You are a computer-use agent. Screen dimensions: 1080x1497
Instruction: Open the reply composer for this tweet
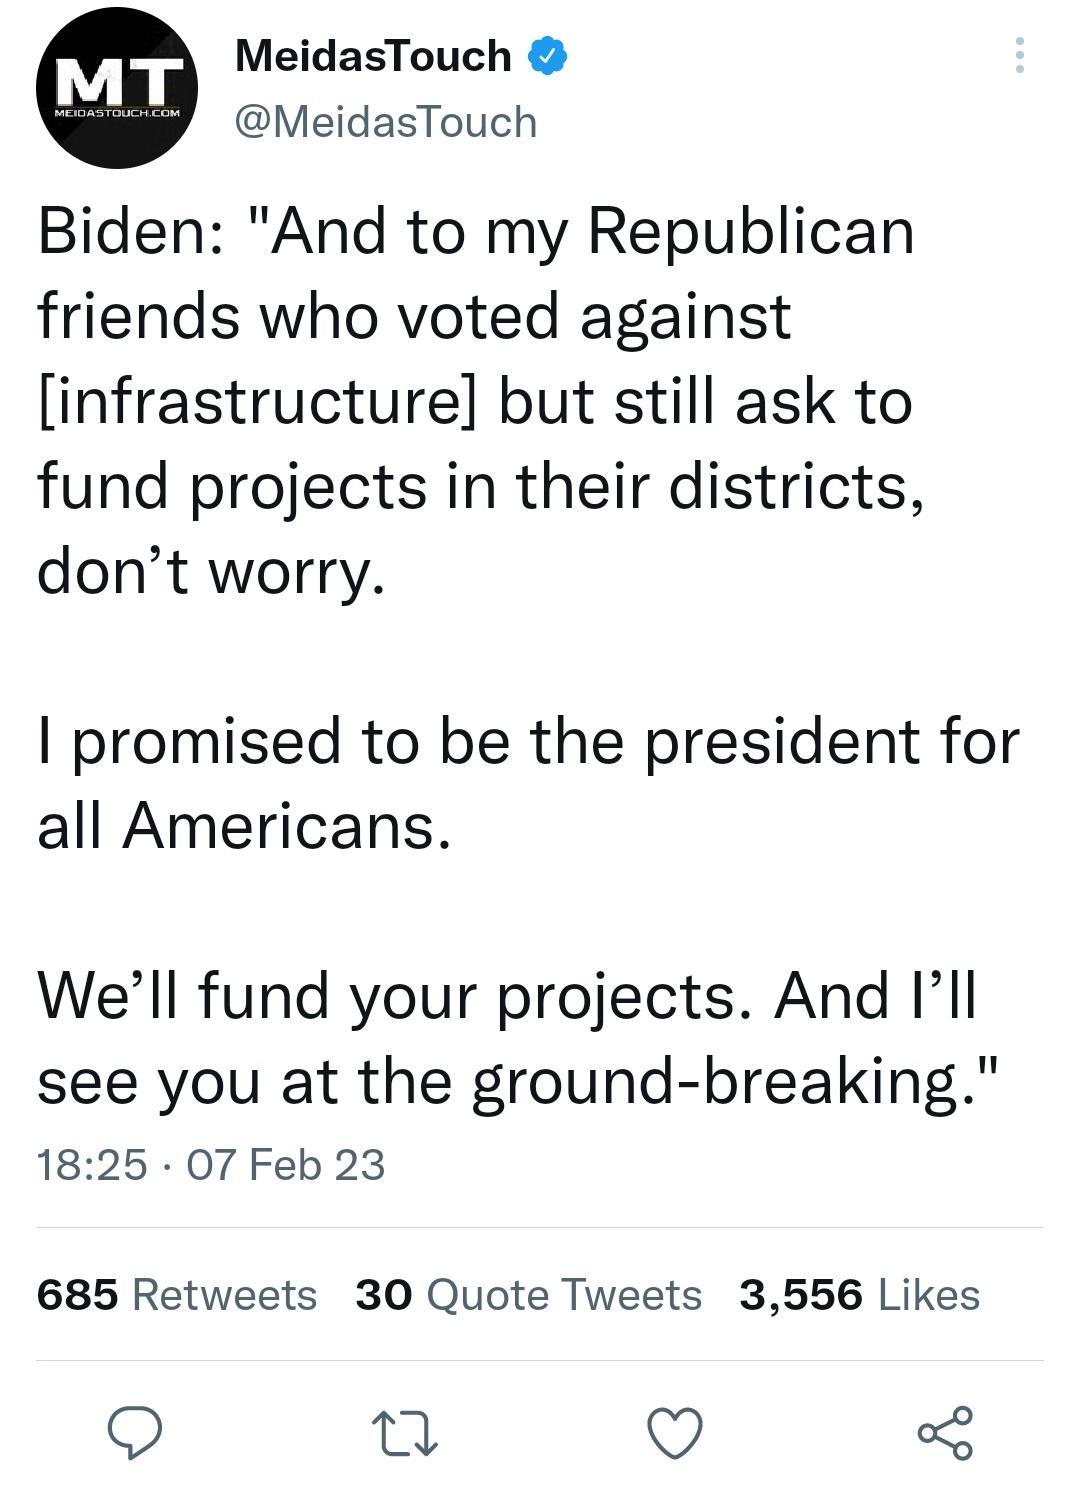137,1435
